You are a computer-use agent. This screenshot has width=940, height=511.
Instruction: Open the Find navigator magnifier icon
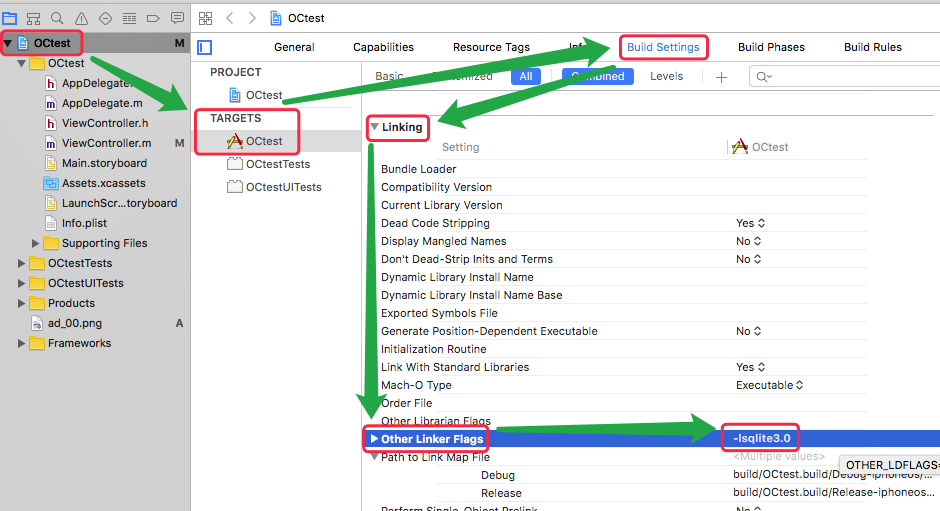coord(57,18)
